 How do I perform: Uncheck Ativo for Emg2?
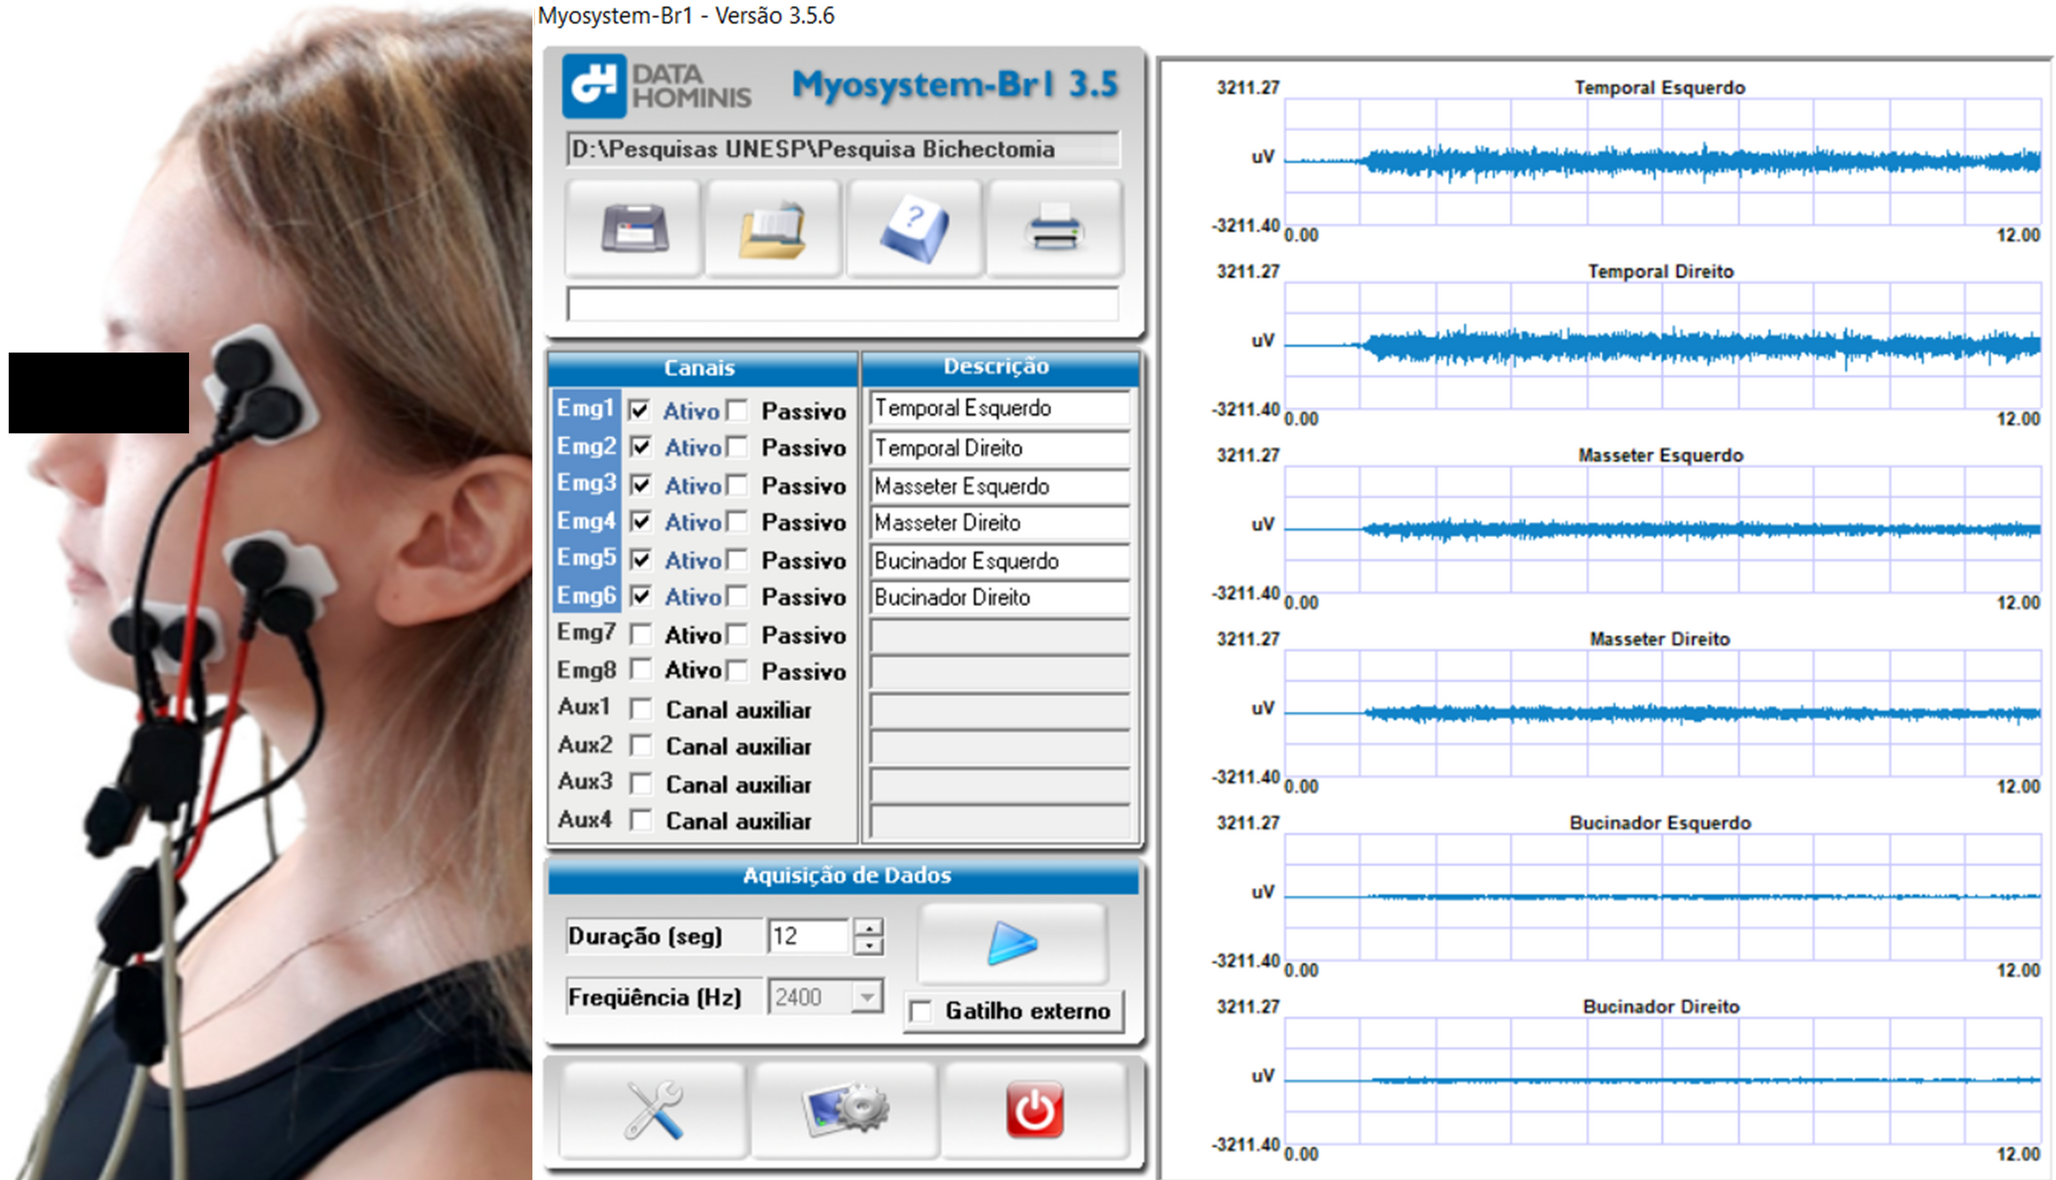[640, 447]
